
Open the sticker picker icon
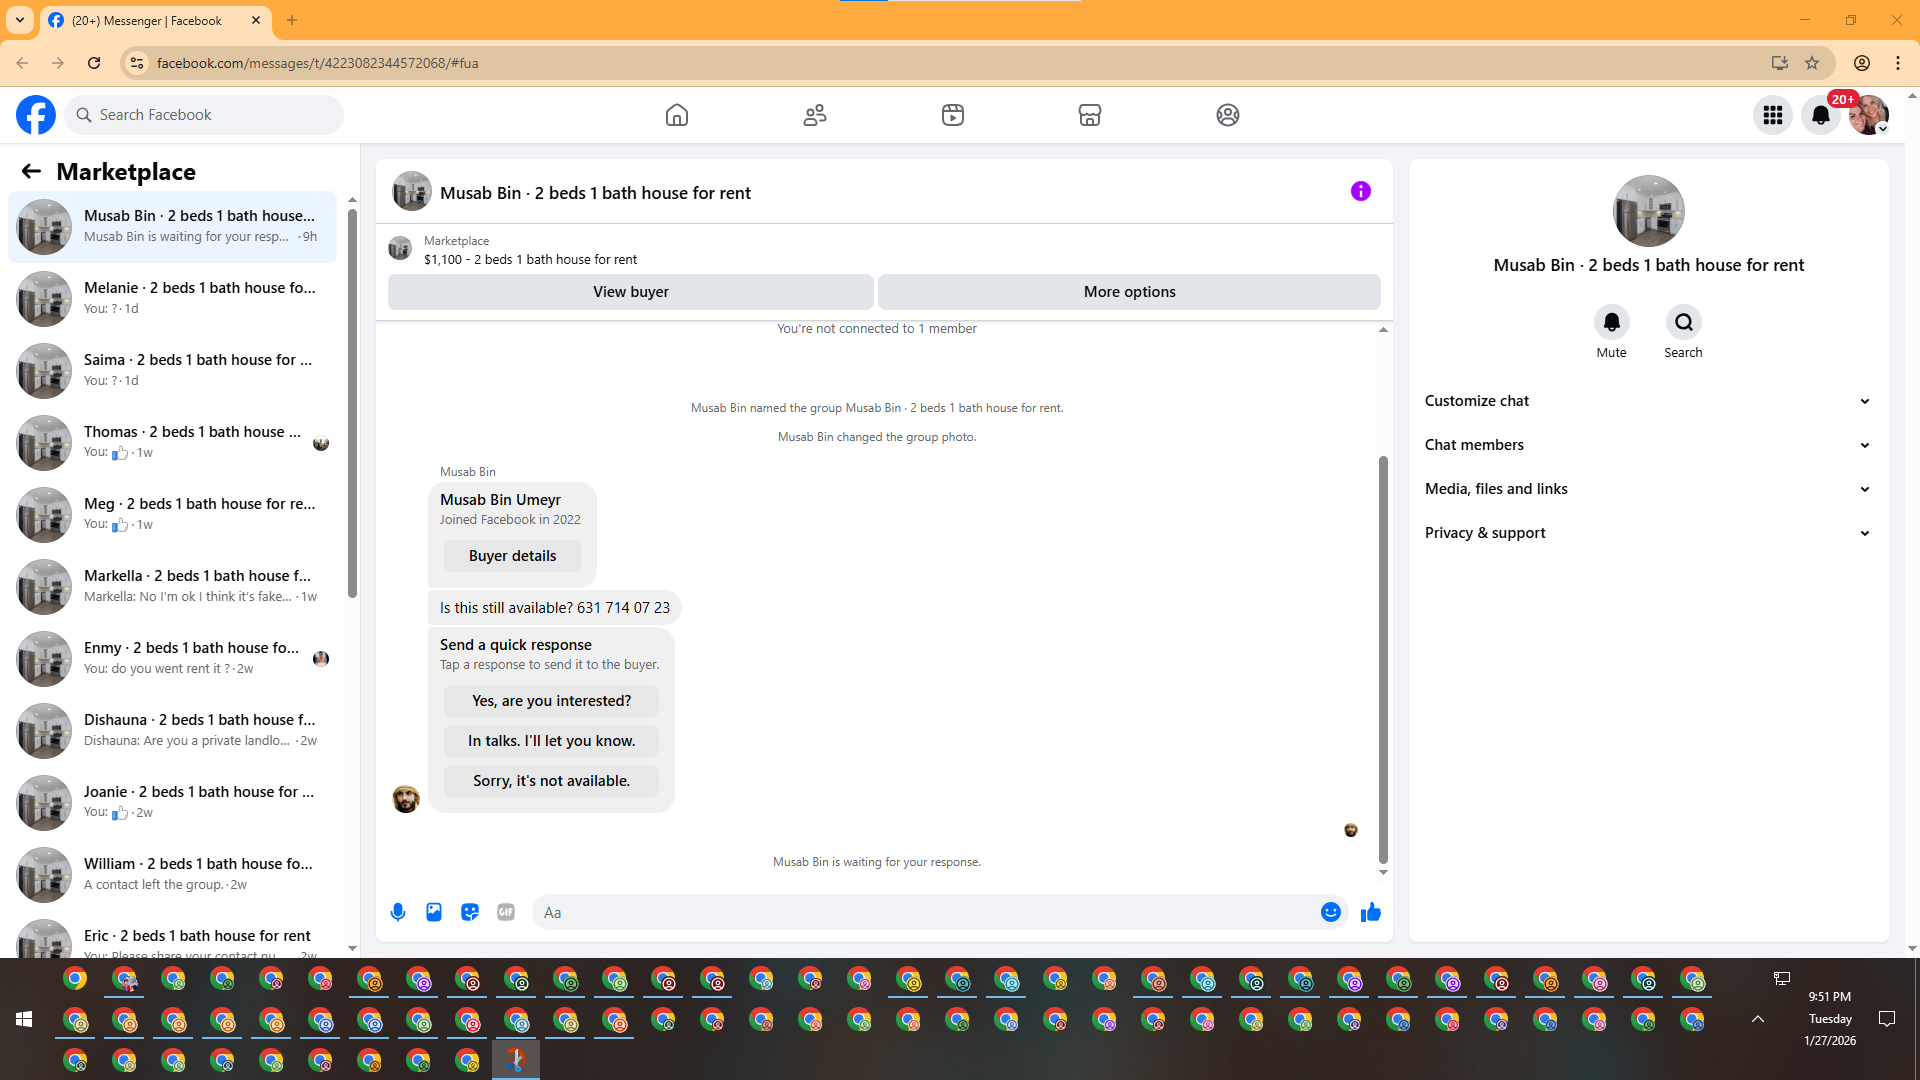pyautogui.click(x=470, y=912)
